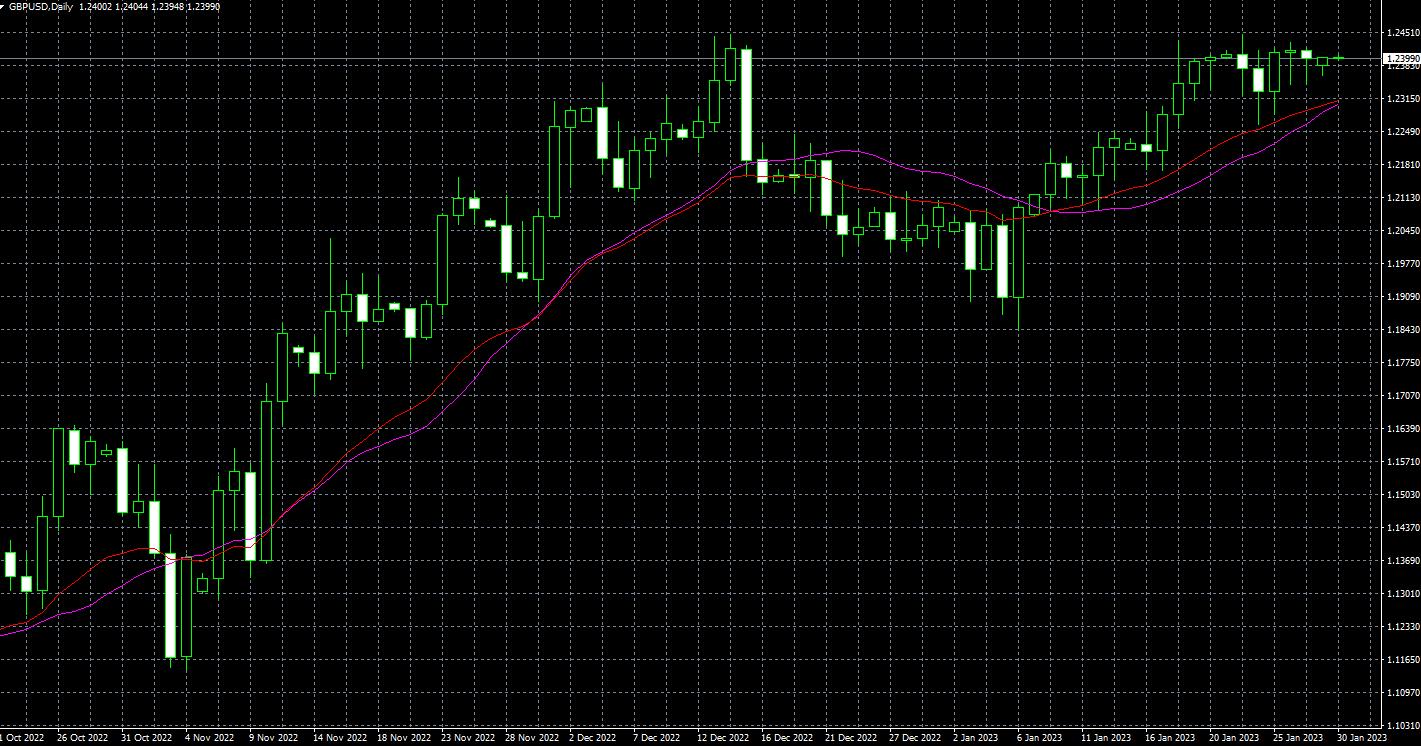Click the 1.19090 price scale label
The image size is (1421, 746).
click(x=1402, y=297)
